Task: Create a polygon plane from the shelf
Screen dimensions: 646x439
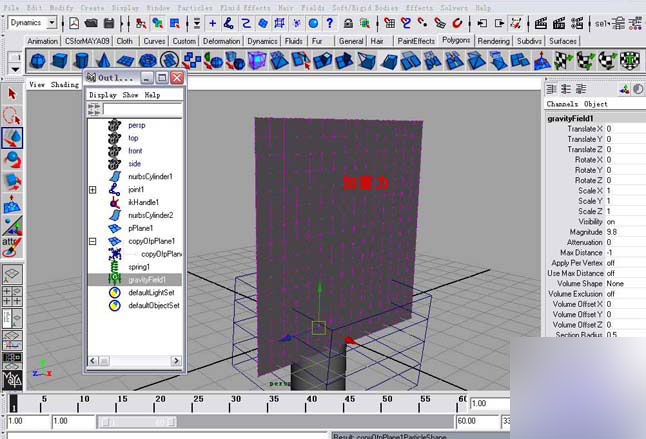Action: [x=125, y=61]
